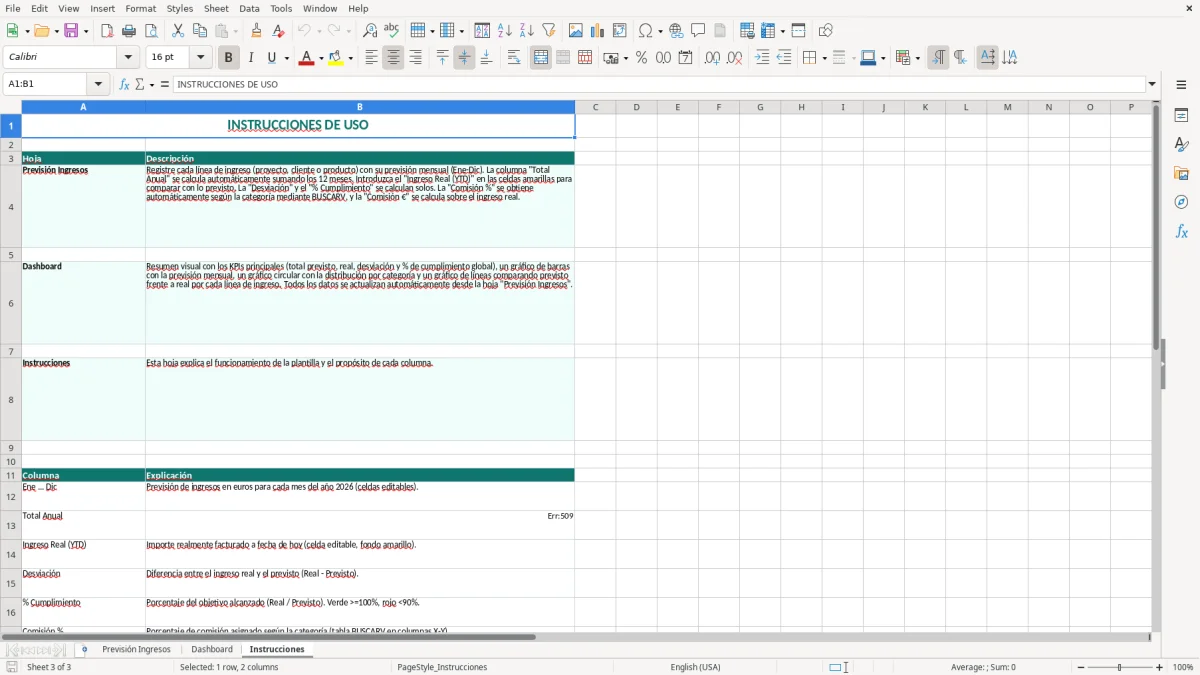
Task: Open sidebar Properties panel
Action: (1181, 115)
